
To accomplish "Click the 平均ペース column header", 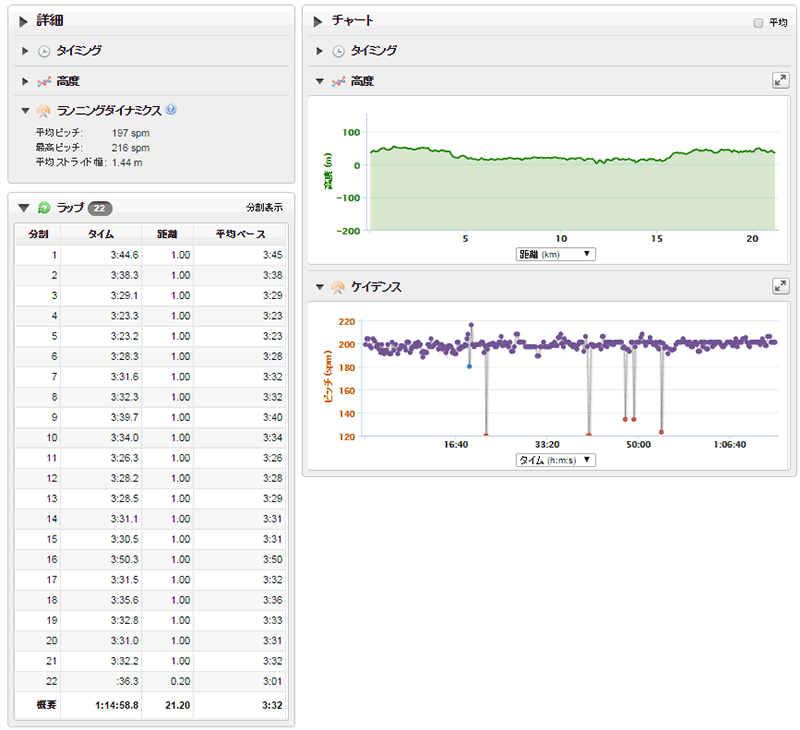I will coord(239,234).
